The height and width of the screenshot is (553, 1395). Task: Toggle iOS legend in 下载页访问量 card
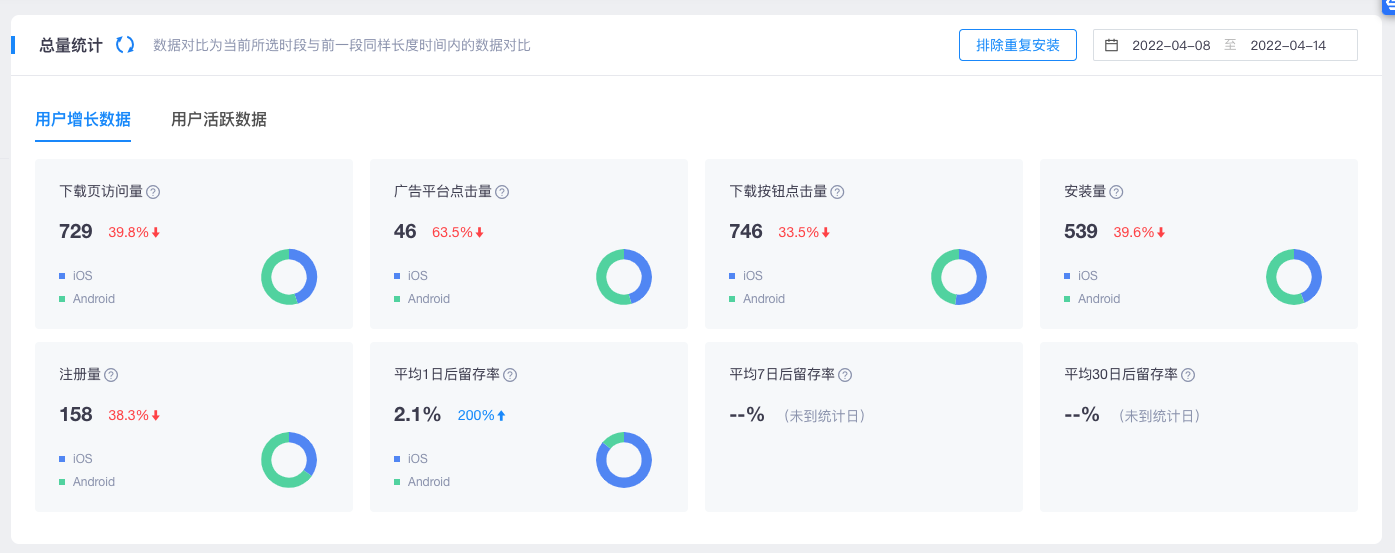point(82,276)
